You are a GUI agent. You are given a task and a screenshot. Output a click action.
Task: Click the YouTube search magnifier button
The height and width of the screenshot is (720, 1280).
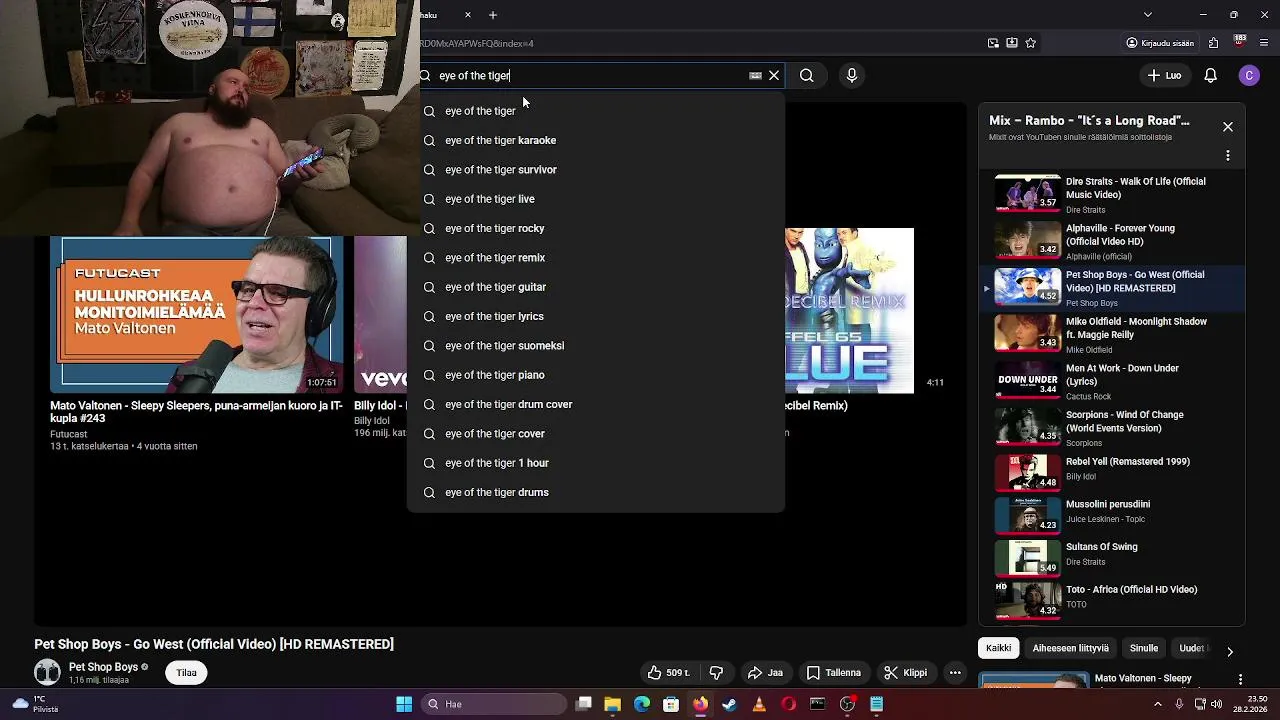[x=806, y=75]
